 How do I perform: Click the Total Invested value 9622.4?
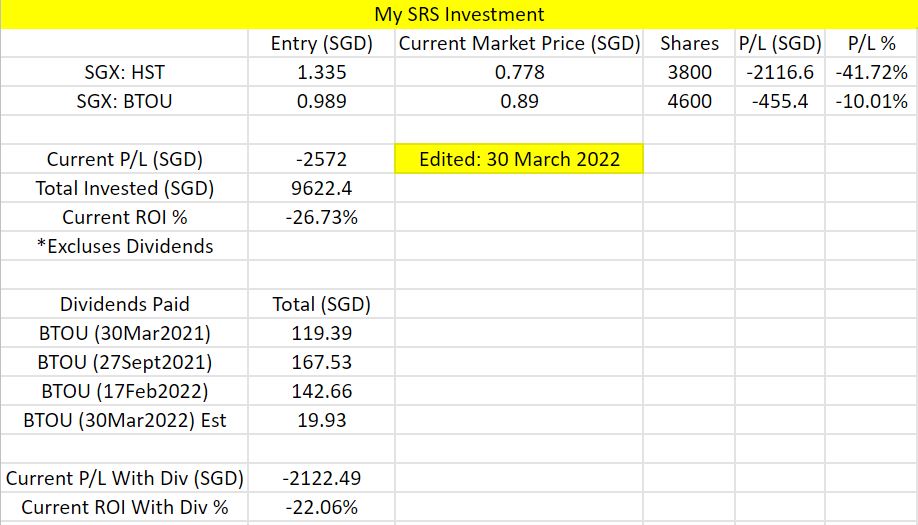coord(321,188)
